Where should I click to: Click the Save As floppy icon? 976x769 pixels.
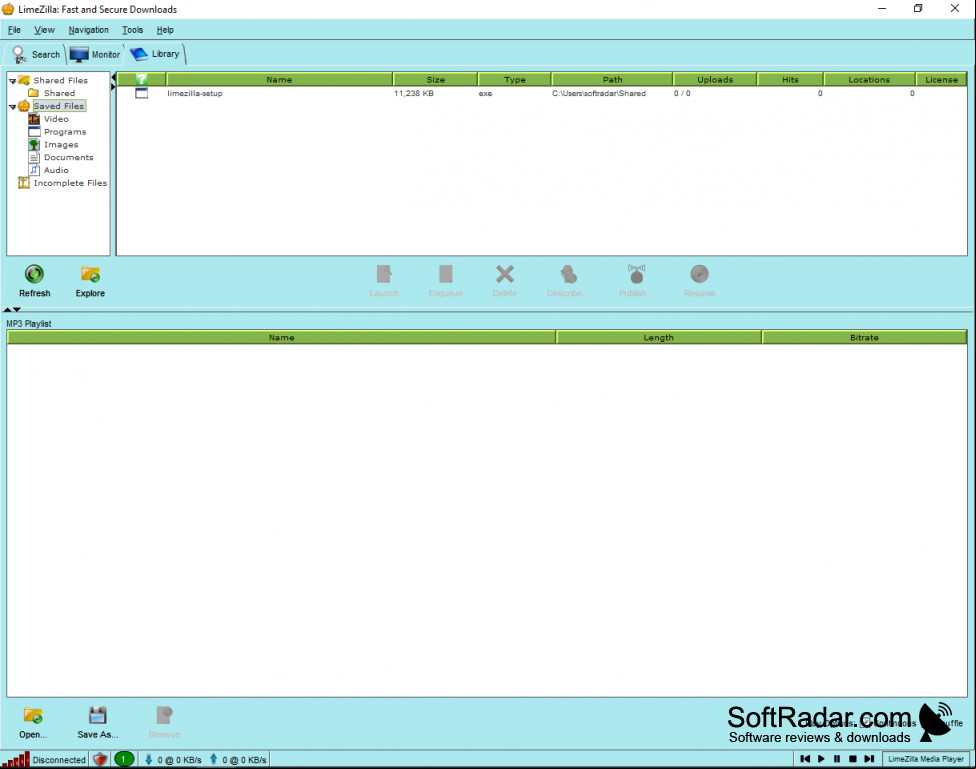point(98,715)
